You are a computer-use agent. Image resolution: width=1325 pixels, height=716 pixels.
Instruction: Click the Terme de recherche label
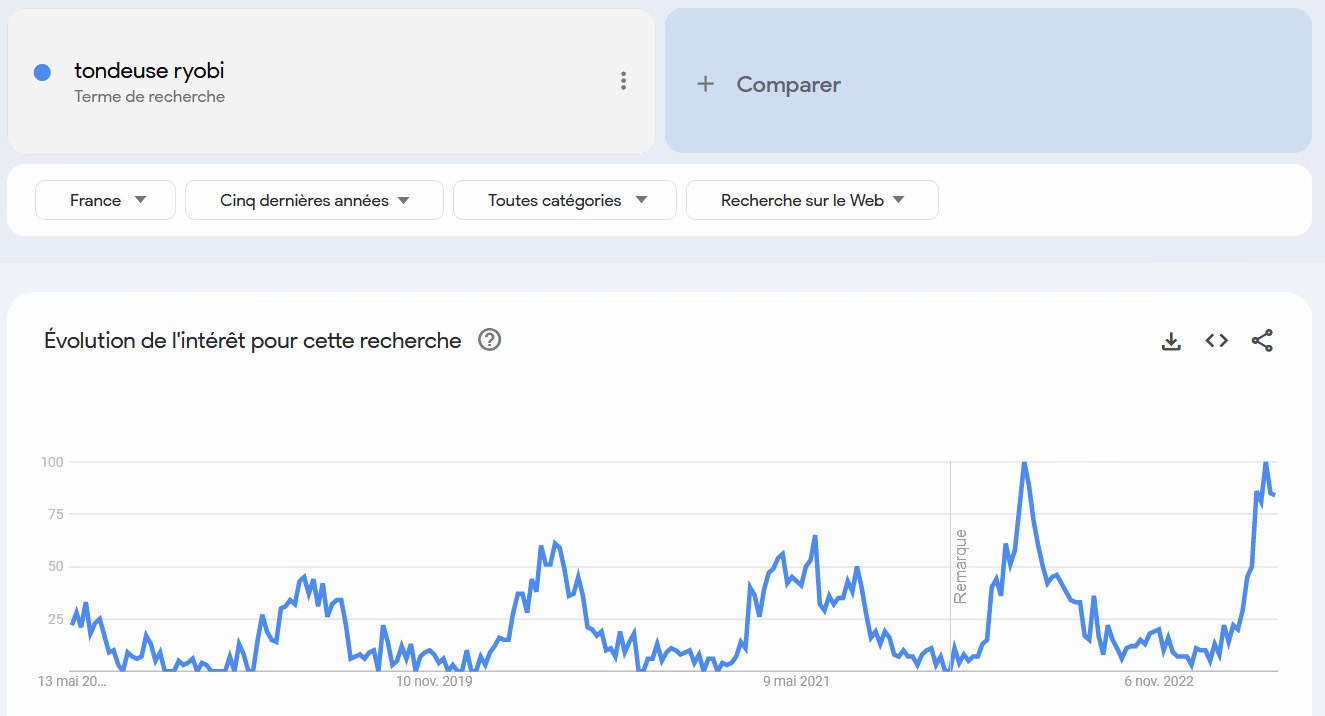149,95
